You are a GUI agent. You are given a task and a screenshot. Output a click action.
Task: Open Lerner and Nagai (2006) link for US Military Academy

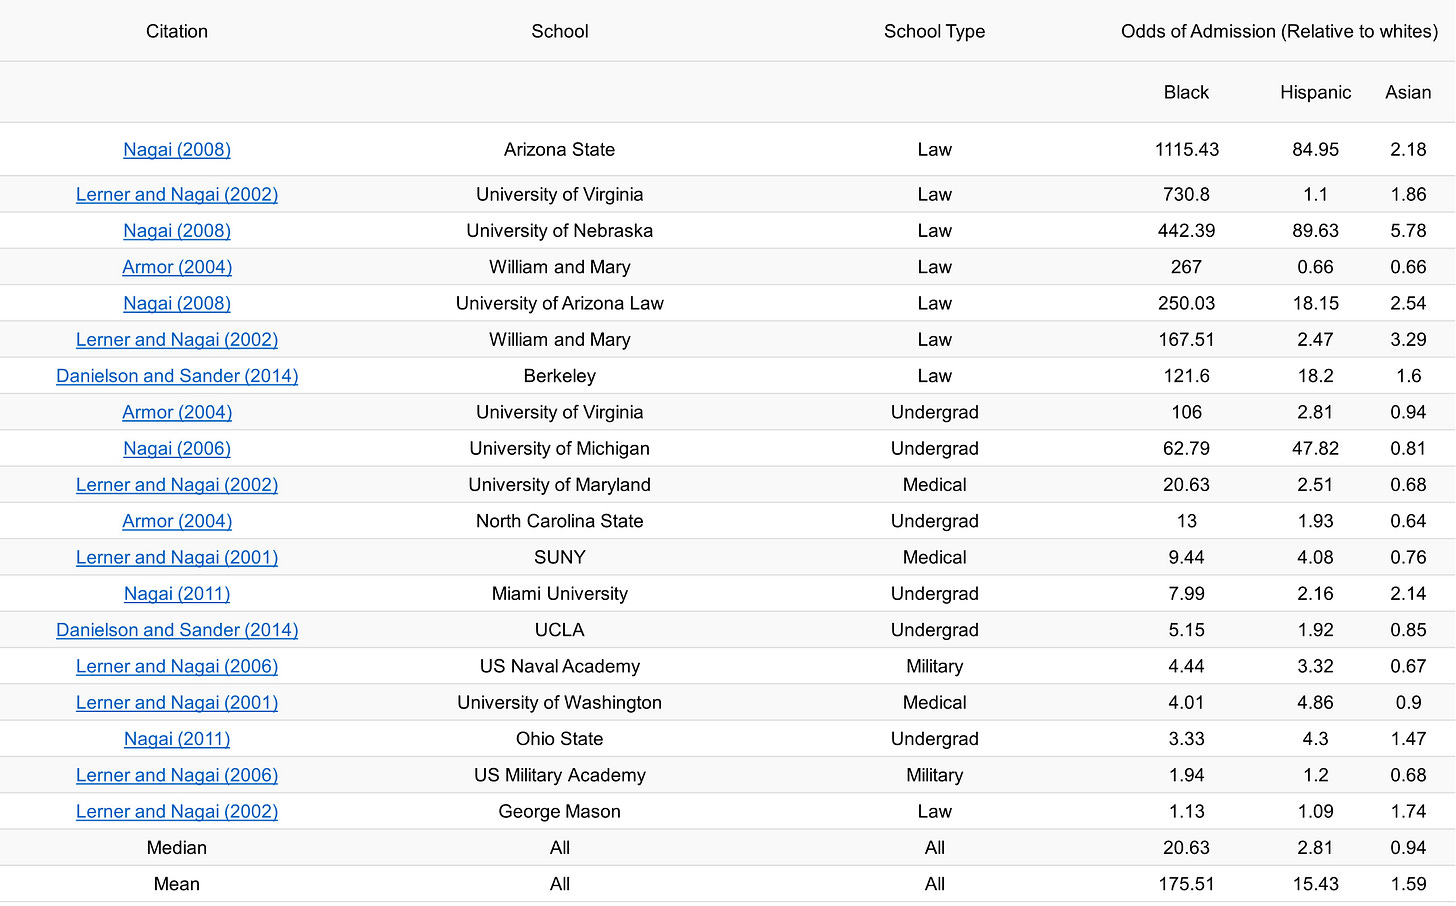177,775
